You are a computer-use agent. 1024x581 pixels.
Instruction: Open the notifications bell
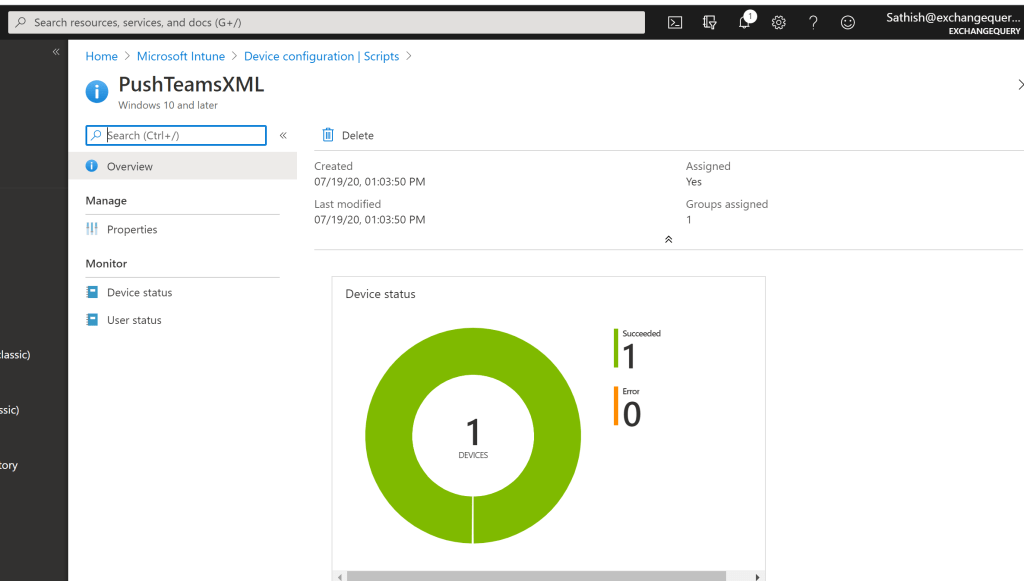coord(744,22)
